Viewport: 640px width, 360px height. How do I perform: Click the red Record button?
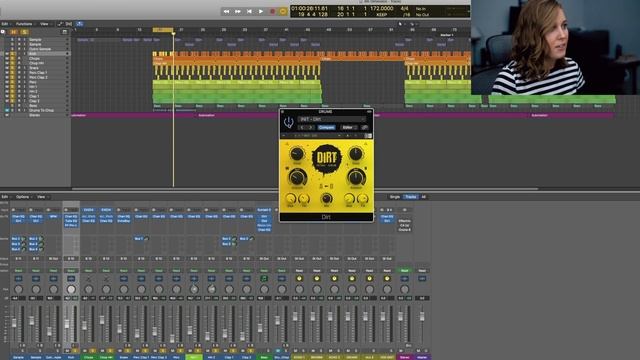pos(272,12)
